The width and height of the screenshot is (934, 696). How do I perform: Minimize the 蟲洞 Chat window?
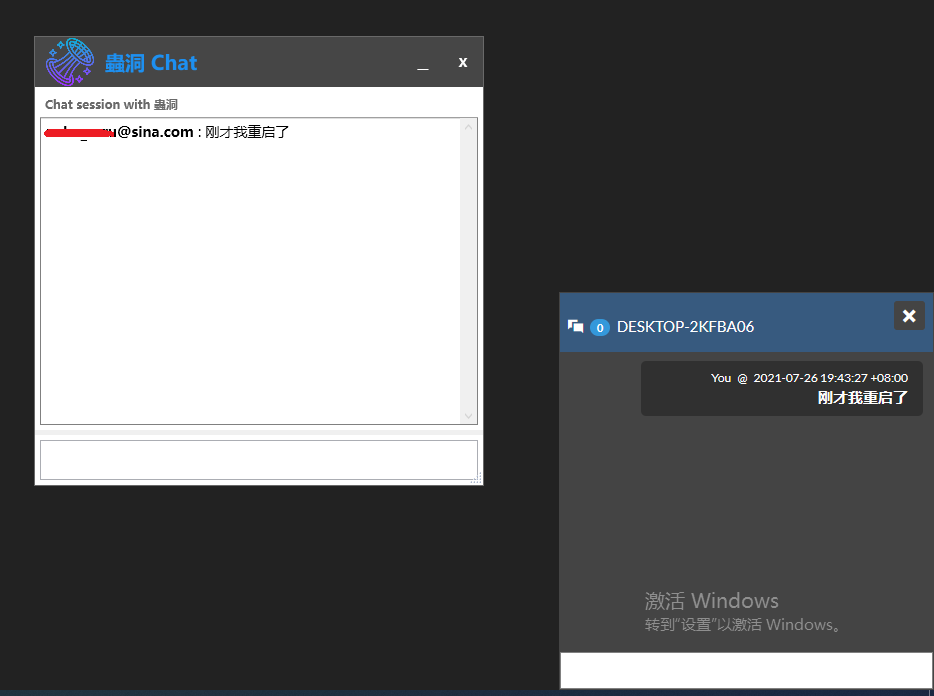pyautogui.click(x=423, y=63)
